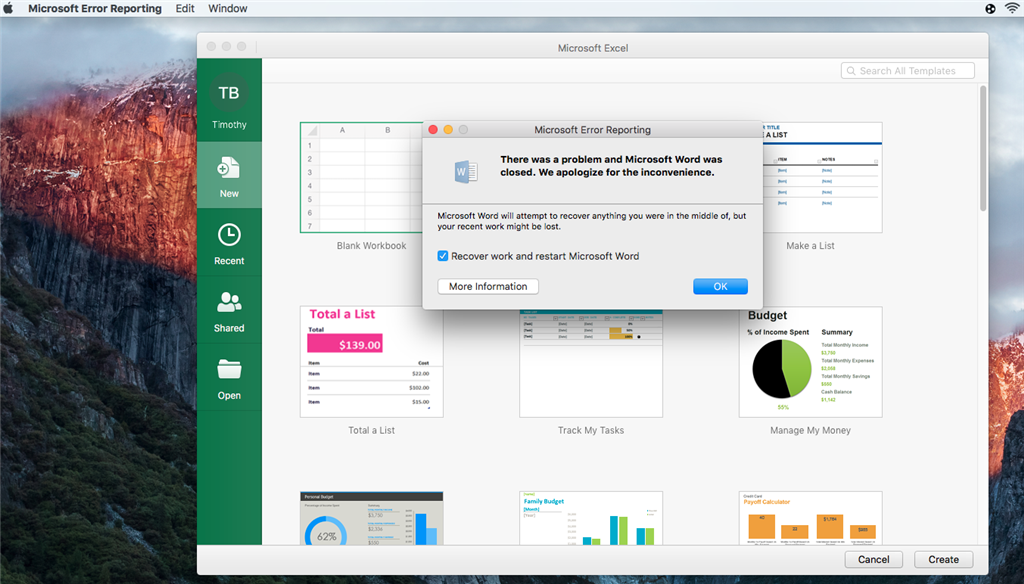Screen dimensions: 1024x584
Task: Close the Error Reporting dialog with red button
Action: (433, 129)
